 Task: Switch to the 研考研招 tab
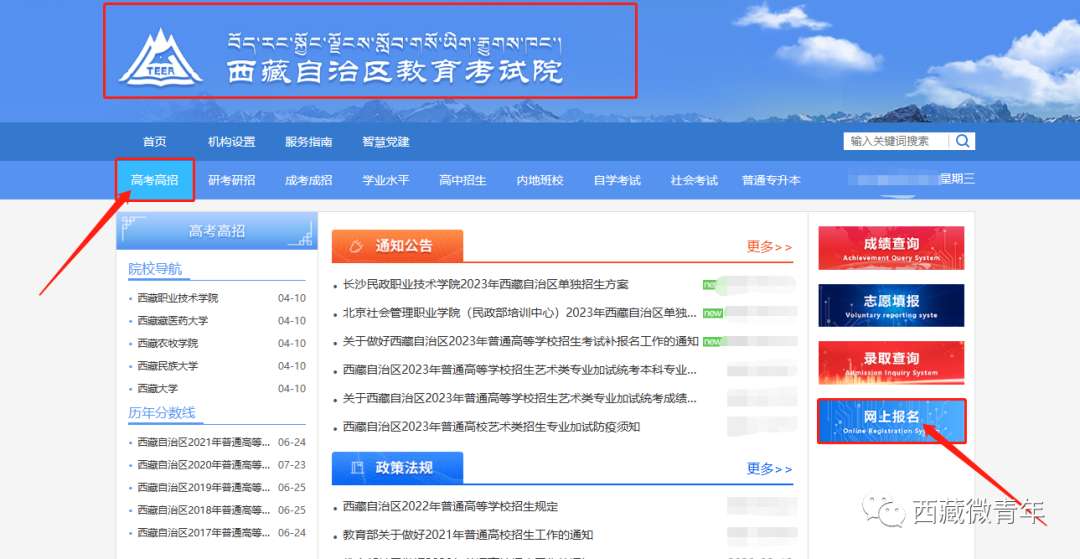pos(231,180)
